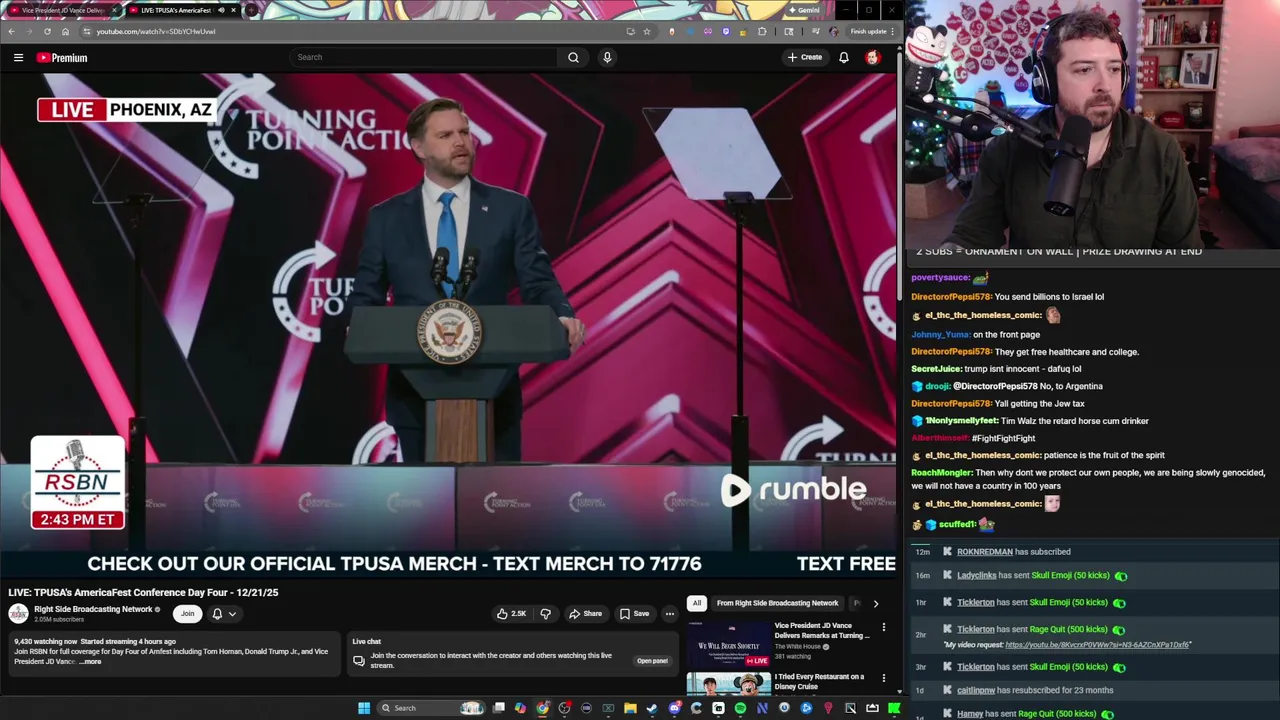
Task: Go to YouTube Premium home logo
Action: click(x=62, y=58)
